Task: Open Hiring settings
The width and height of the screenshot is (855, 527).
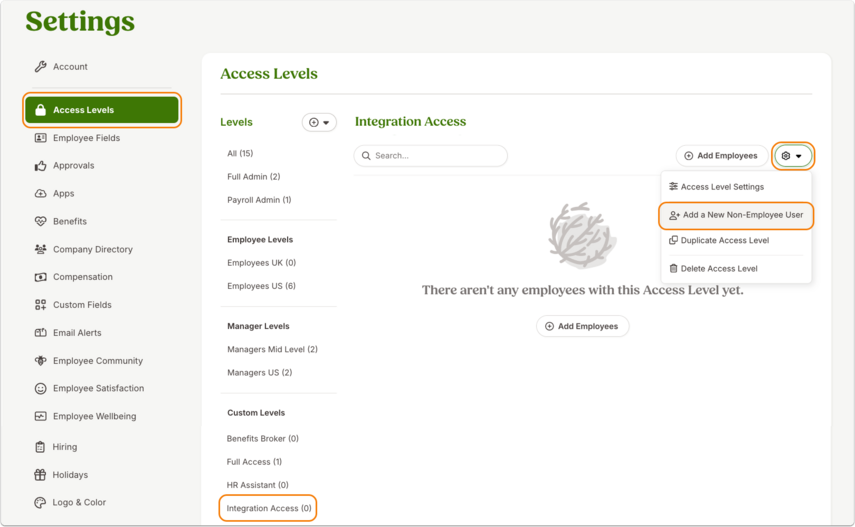Action: click(x=64, y=446)
